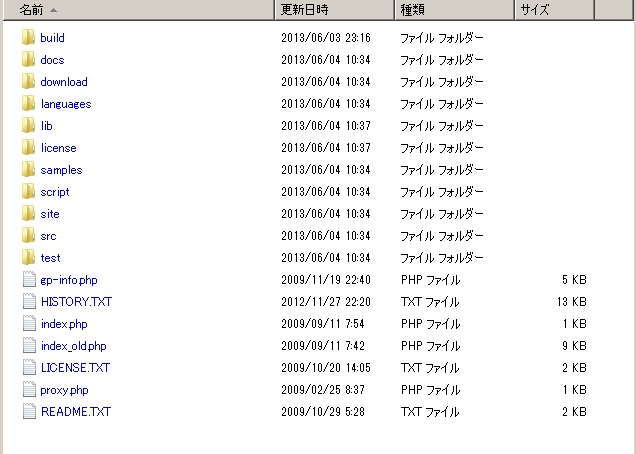Select the HISTORY.TXT file icon
The image size is (636, 454).
pos(28,302)
